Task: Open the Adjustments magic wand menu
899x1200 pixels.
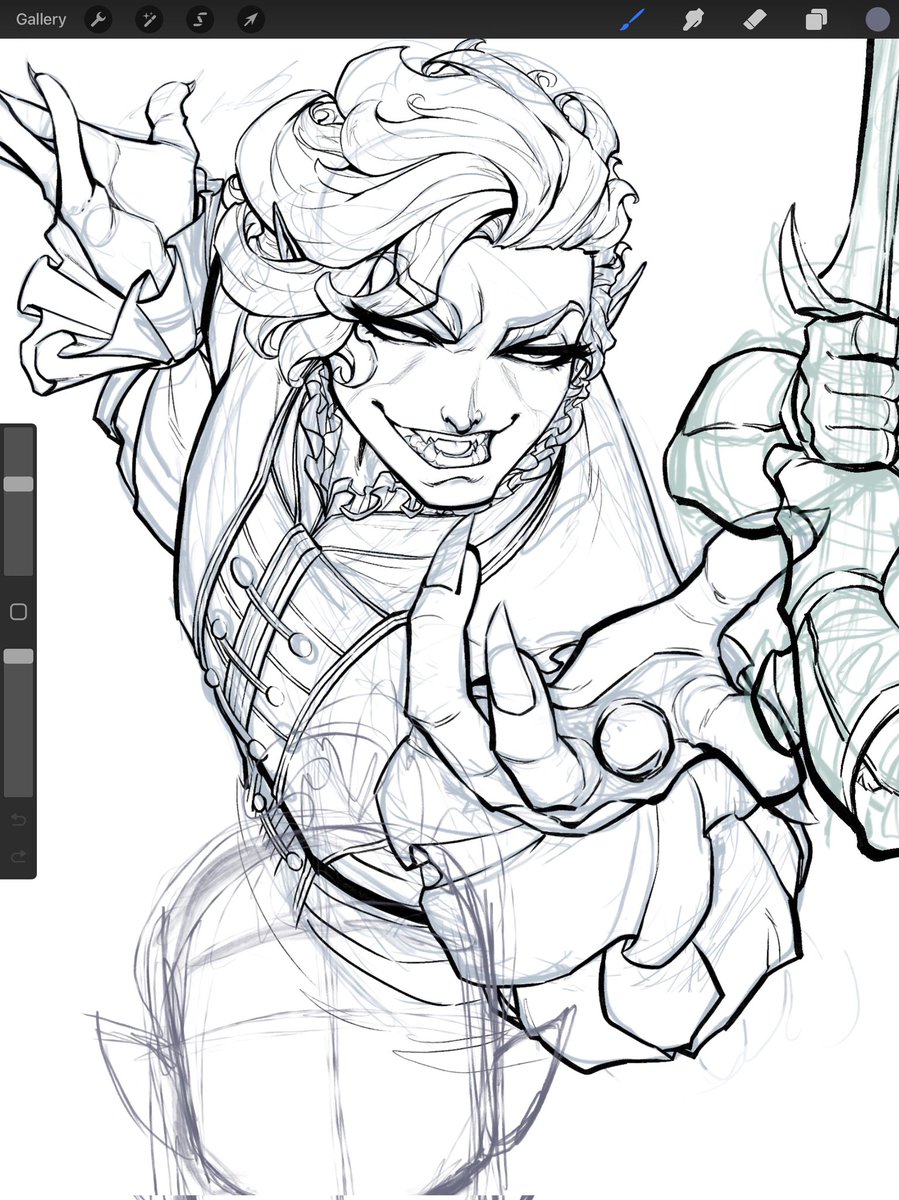Action: point(149,19)
